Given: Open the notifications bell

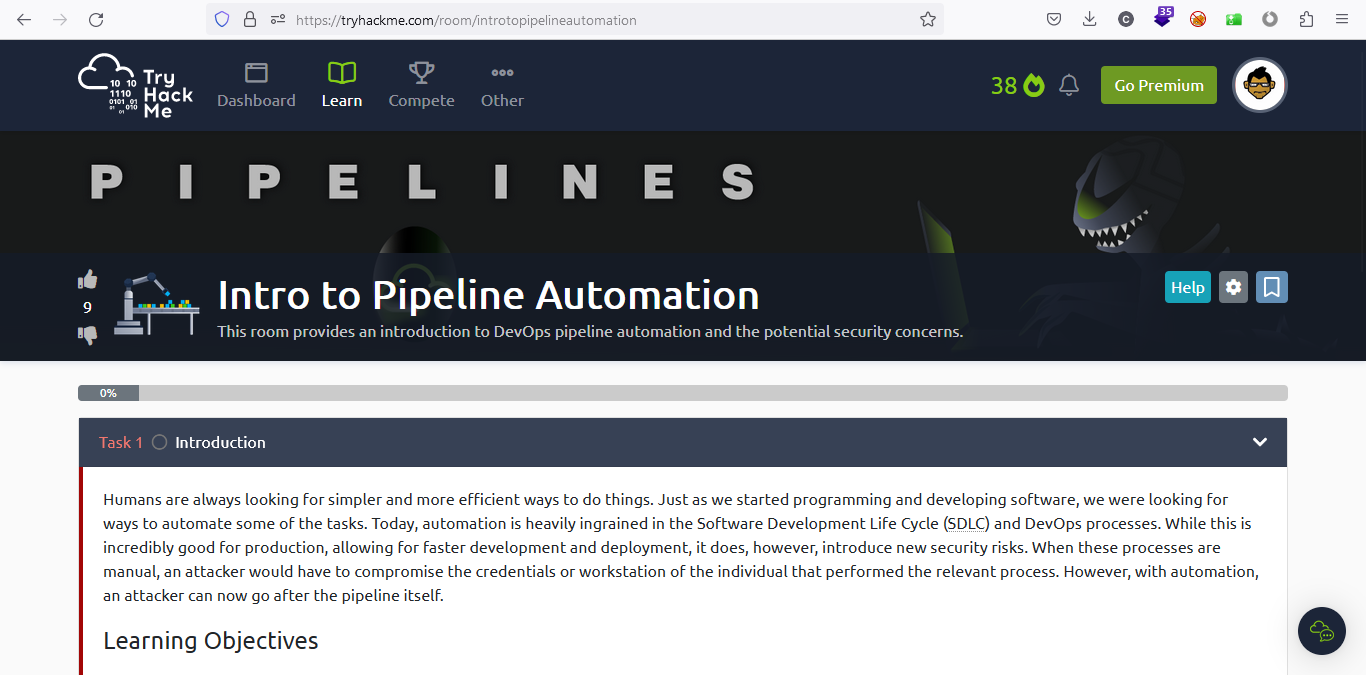Looking at the screenshot, I should point(1069,85).
